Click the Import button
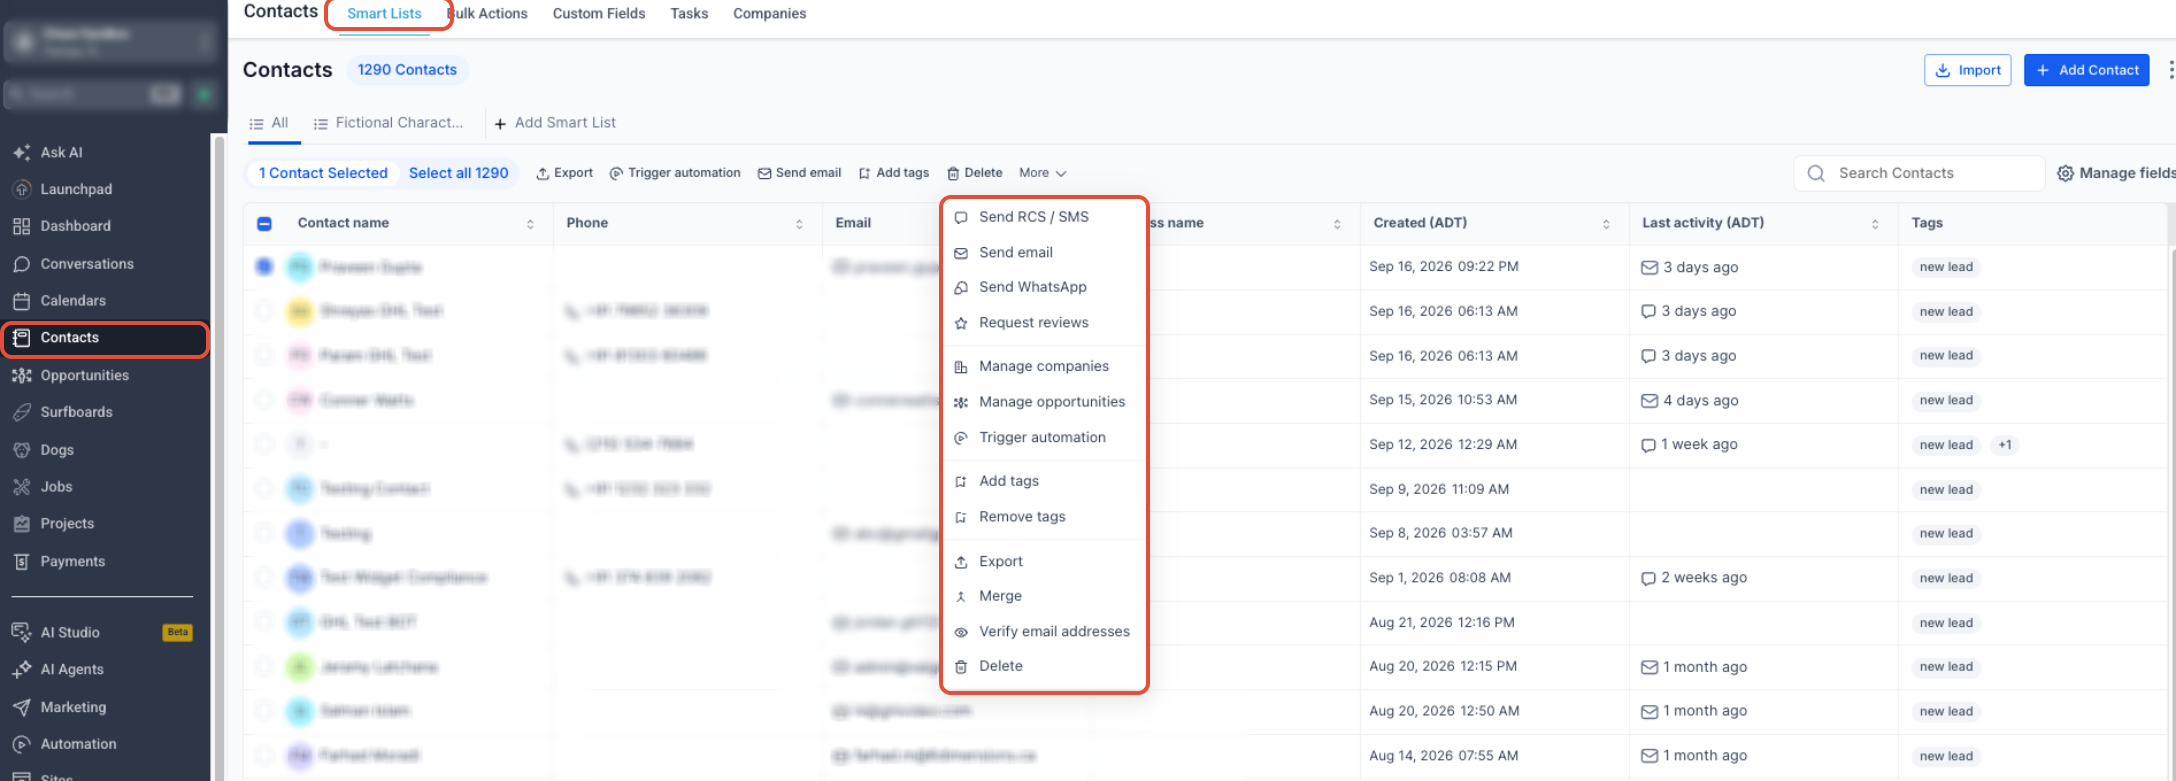This screenshot has height=781, width=2176. point(1967,70)
